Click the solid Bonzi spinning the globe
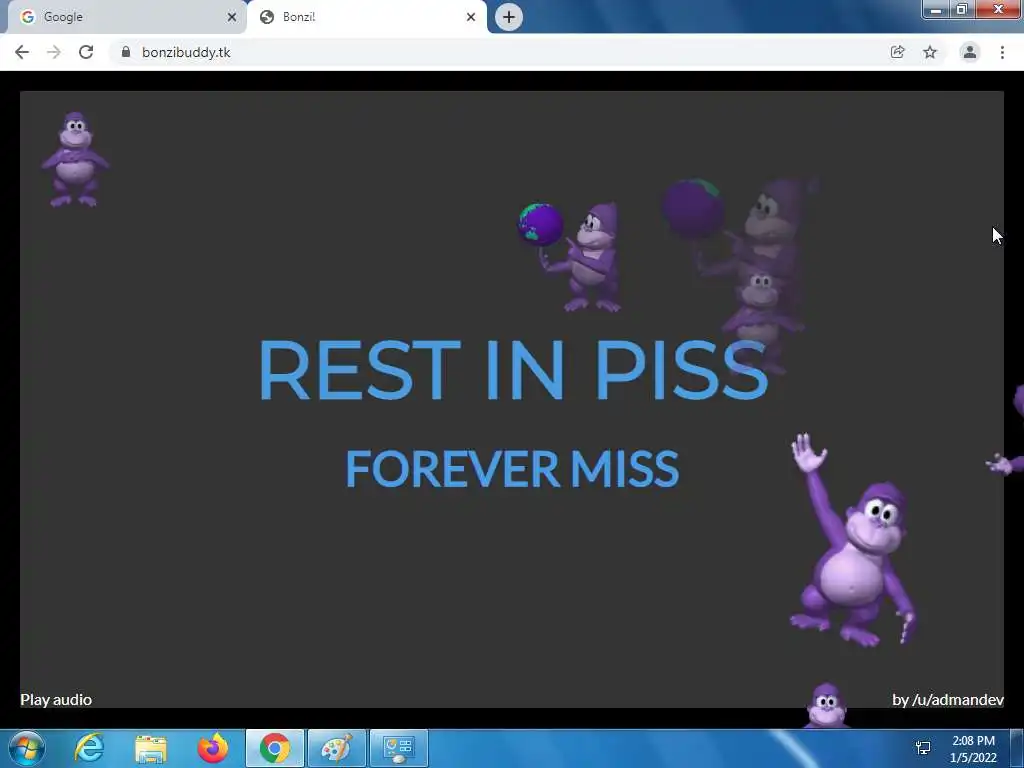The width and height of the screenshot is (1024, 768). coord(571,257)
